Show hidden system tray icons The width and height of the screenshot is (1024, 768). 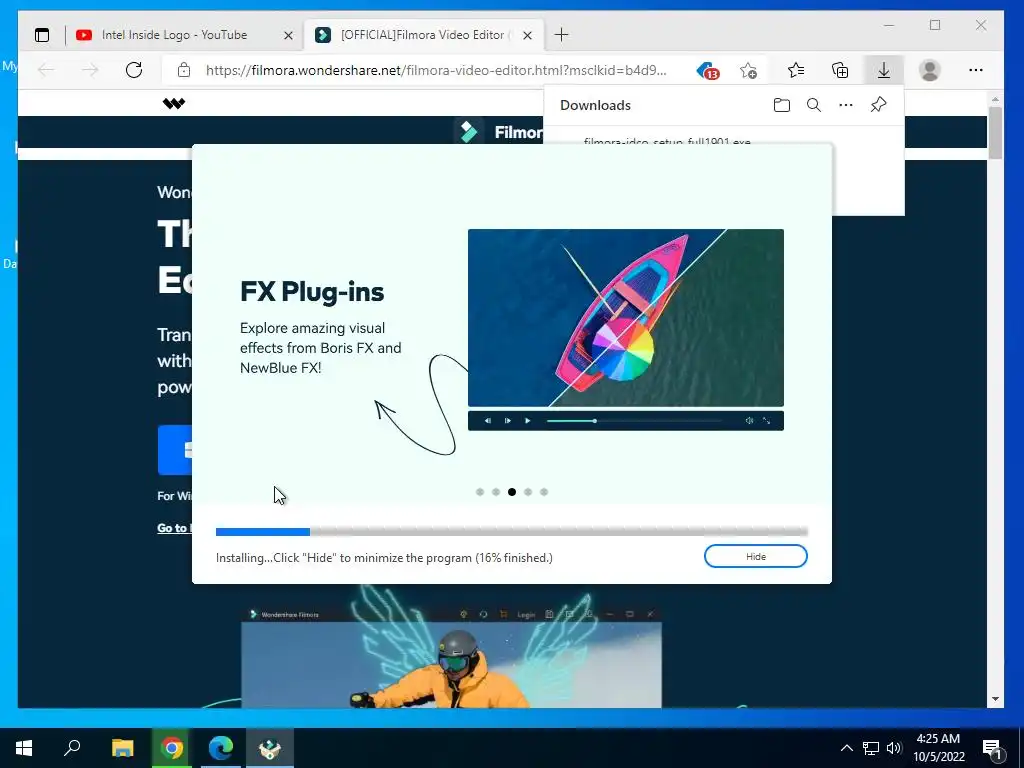846,748
